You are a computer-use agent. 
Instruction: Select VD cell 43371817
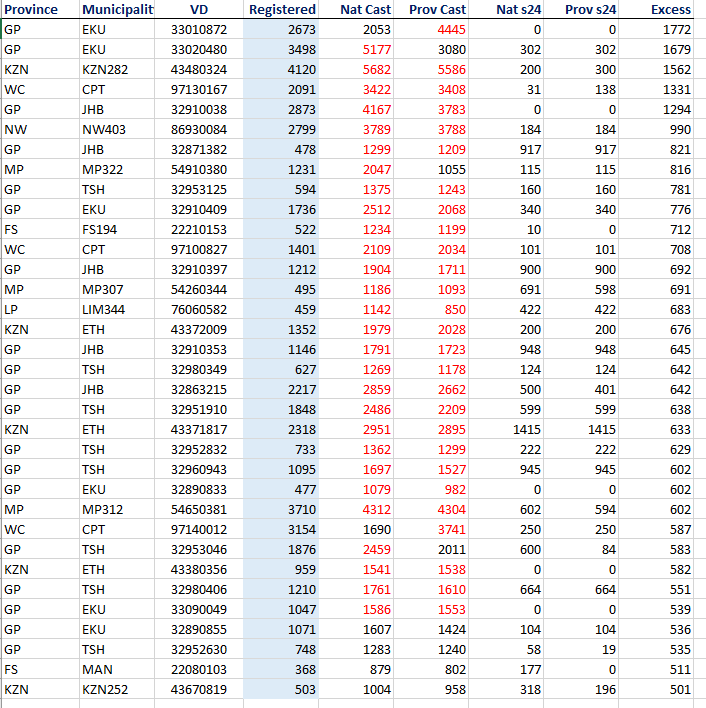tap(199, 429)
